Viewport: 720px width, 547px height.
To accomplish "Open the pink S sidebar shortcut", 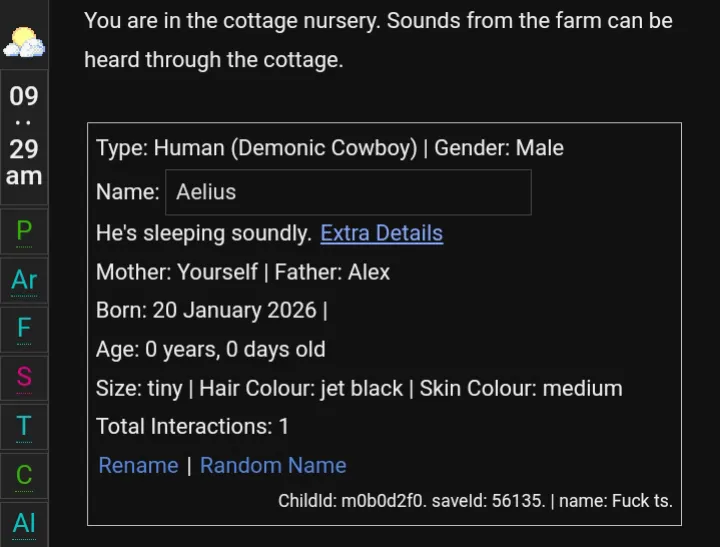I will pos(24,377).
